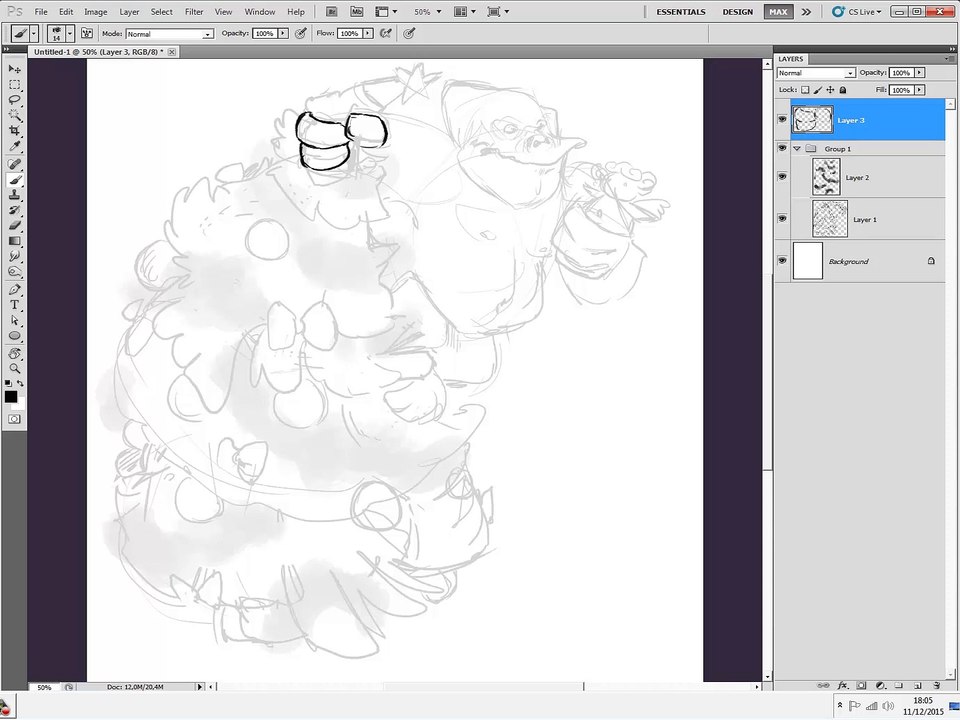Open the brush Mode dropdown
The height and width of the screenshot is (720, 960).
[x=170, y=34]
